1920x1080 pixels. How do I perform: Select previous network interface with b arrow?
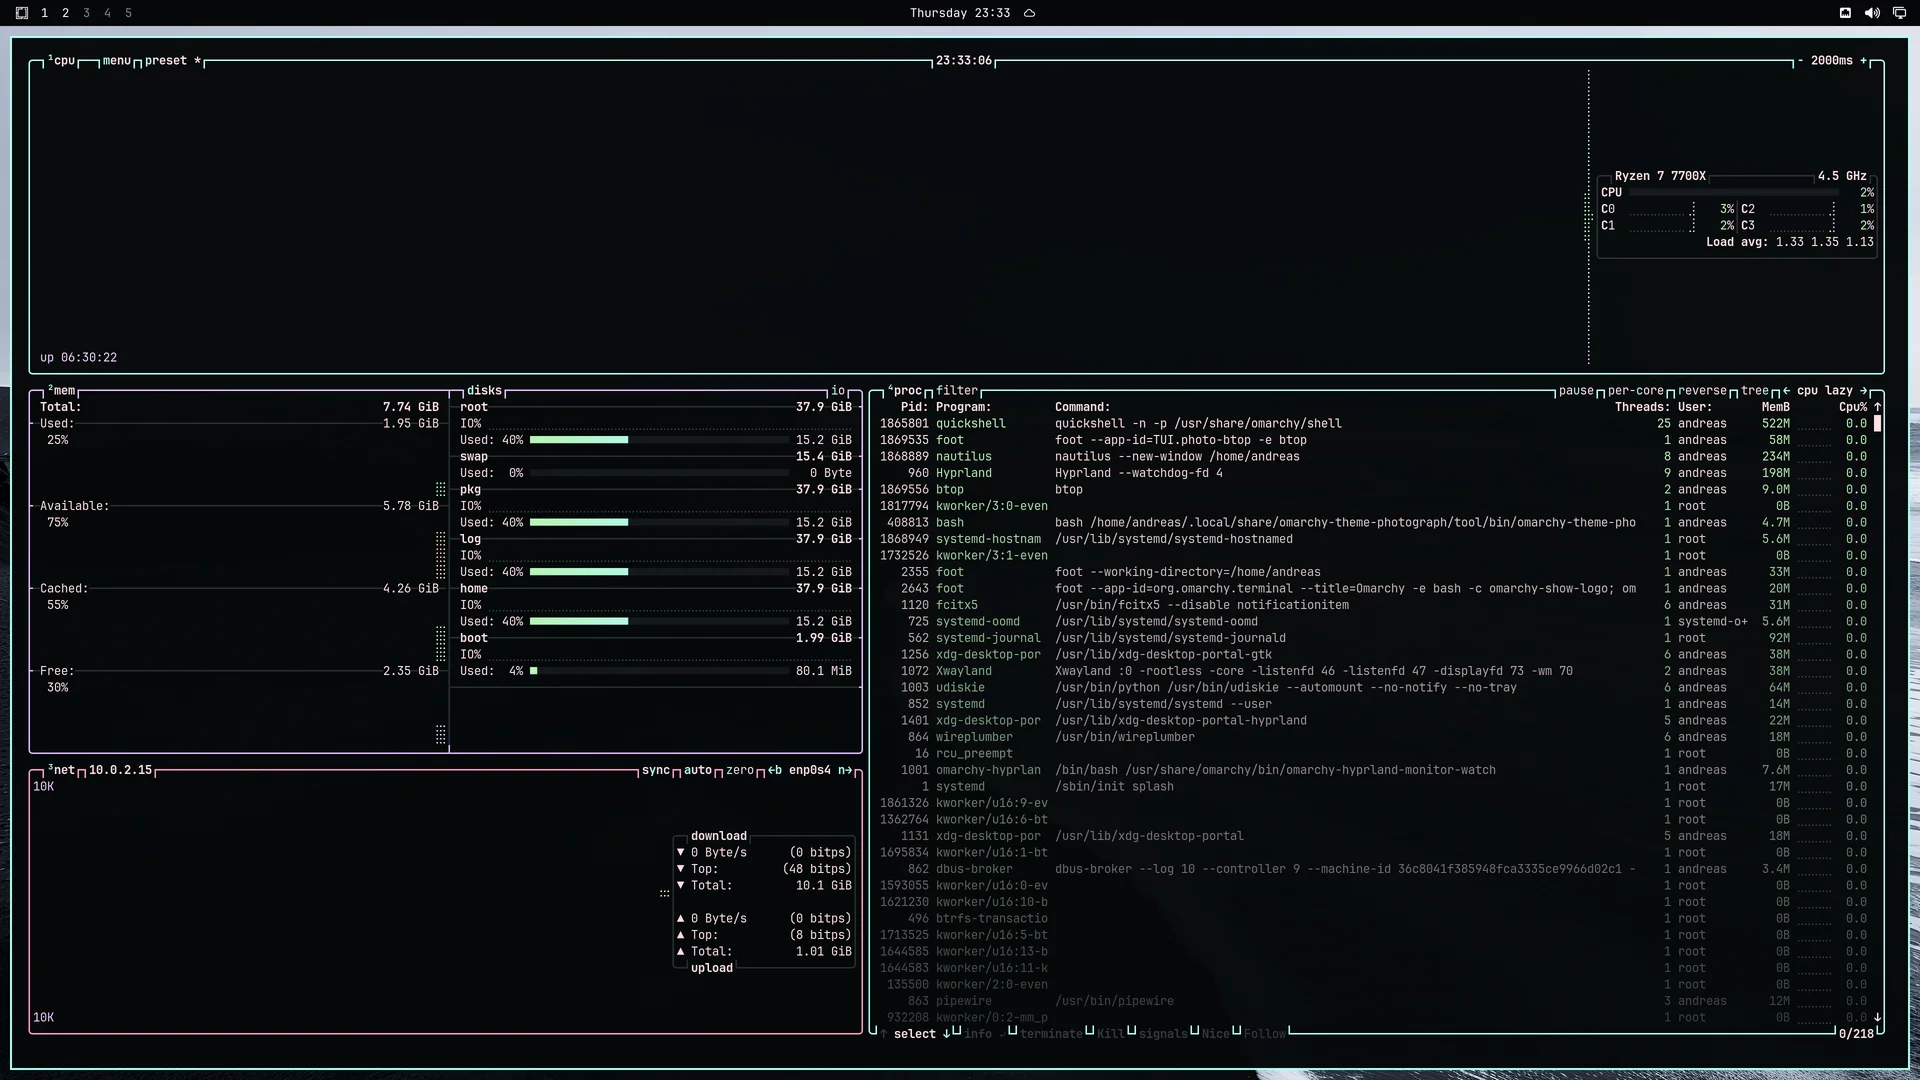point(775,770)
